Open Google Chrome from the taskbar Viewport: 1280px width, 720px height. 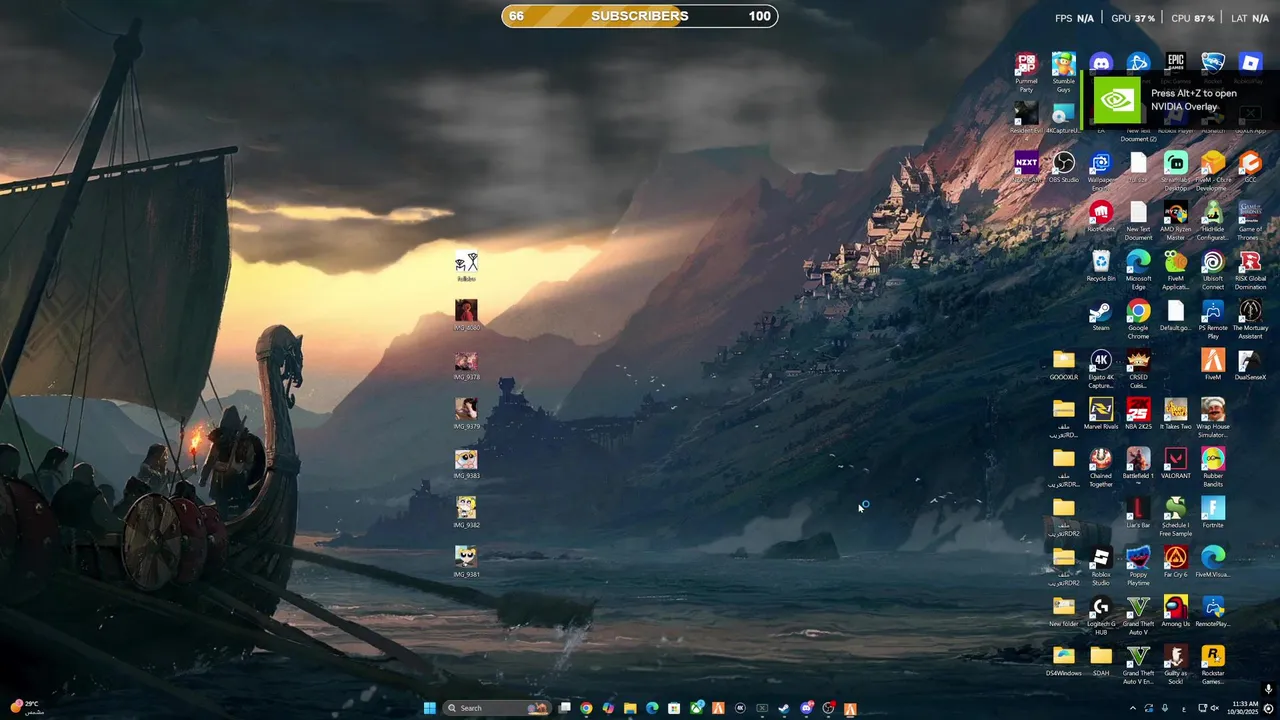point(586,708)
